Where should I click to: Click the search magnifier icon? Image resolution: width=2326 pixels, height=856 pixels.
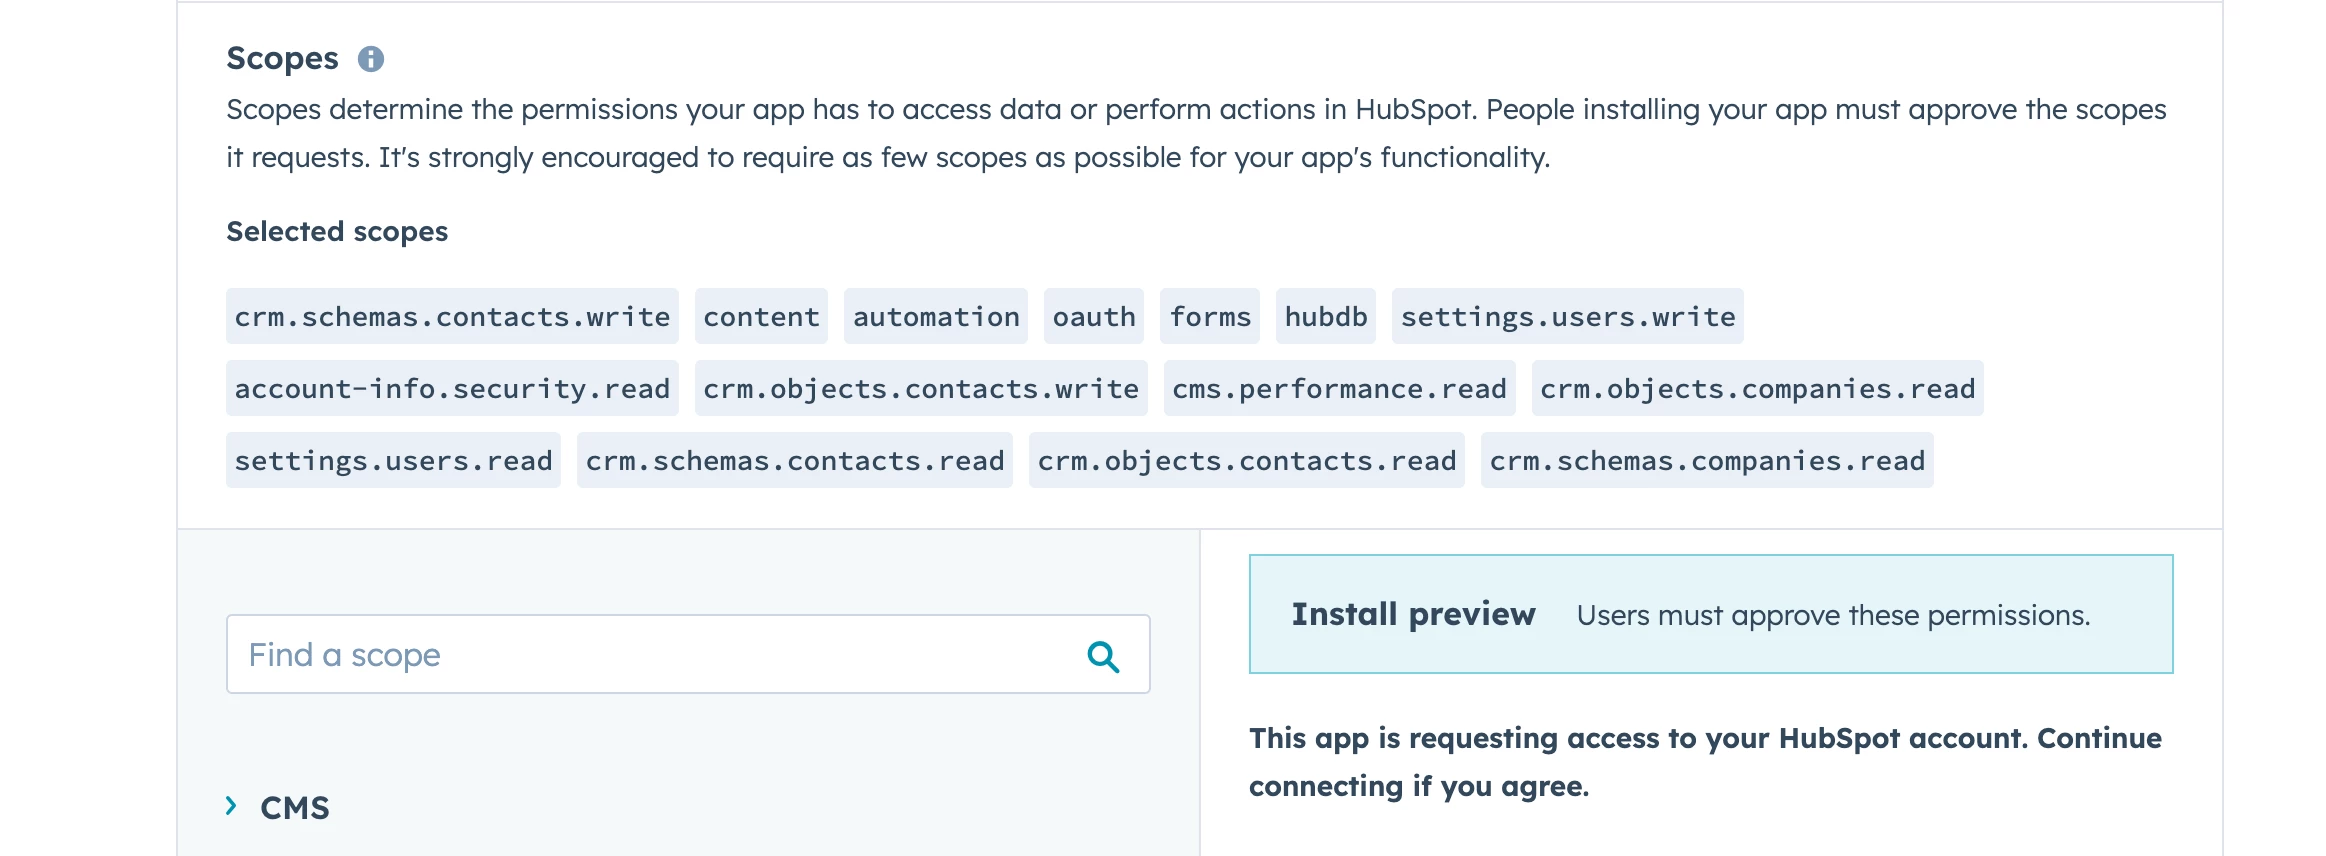click(1103, 656)
